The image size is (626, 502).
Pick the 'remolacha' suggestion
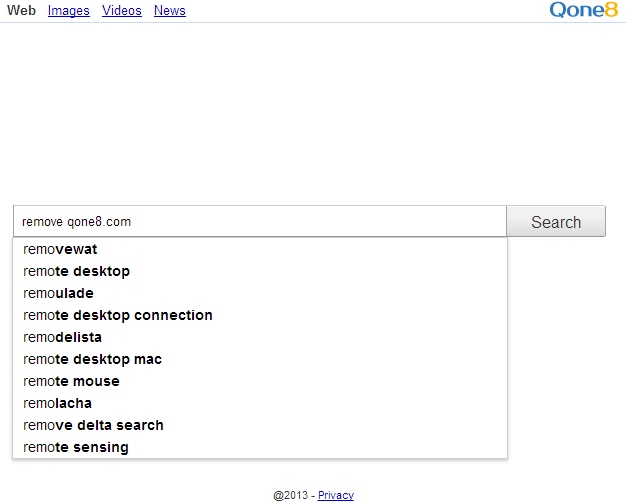tap(57, 403)
